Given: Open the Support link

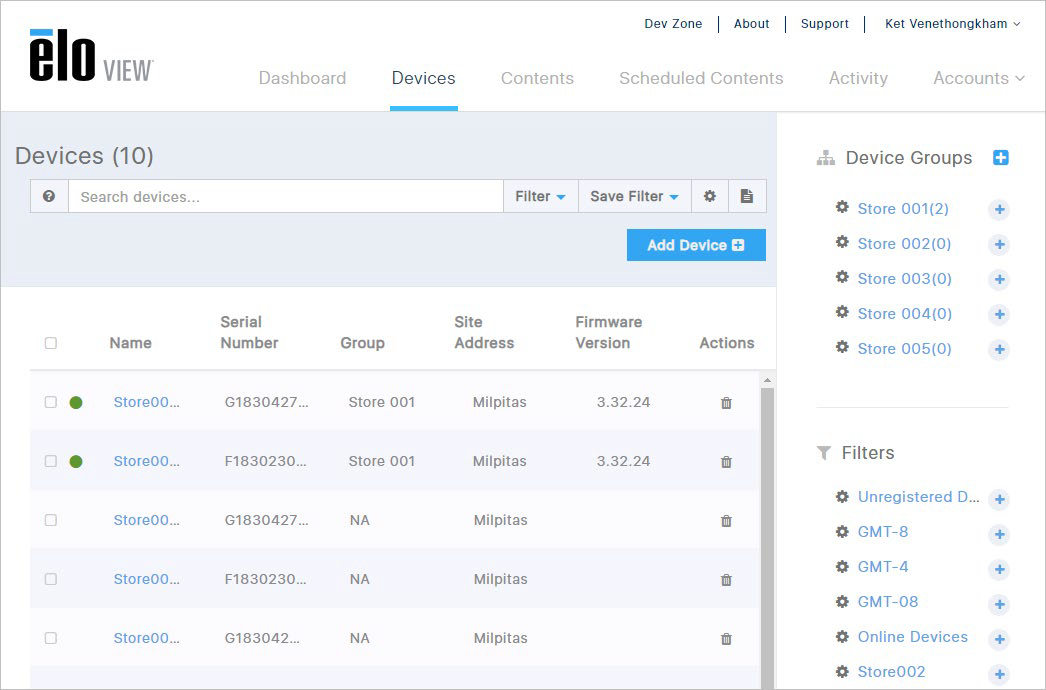Looking at the screenshot, I should click(825, 24).
